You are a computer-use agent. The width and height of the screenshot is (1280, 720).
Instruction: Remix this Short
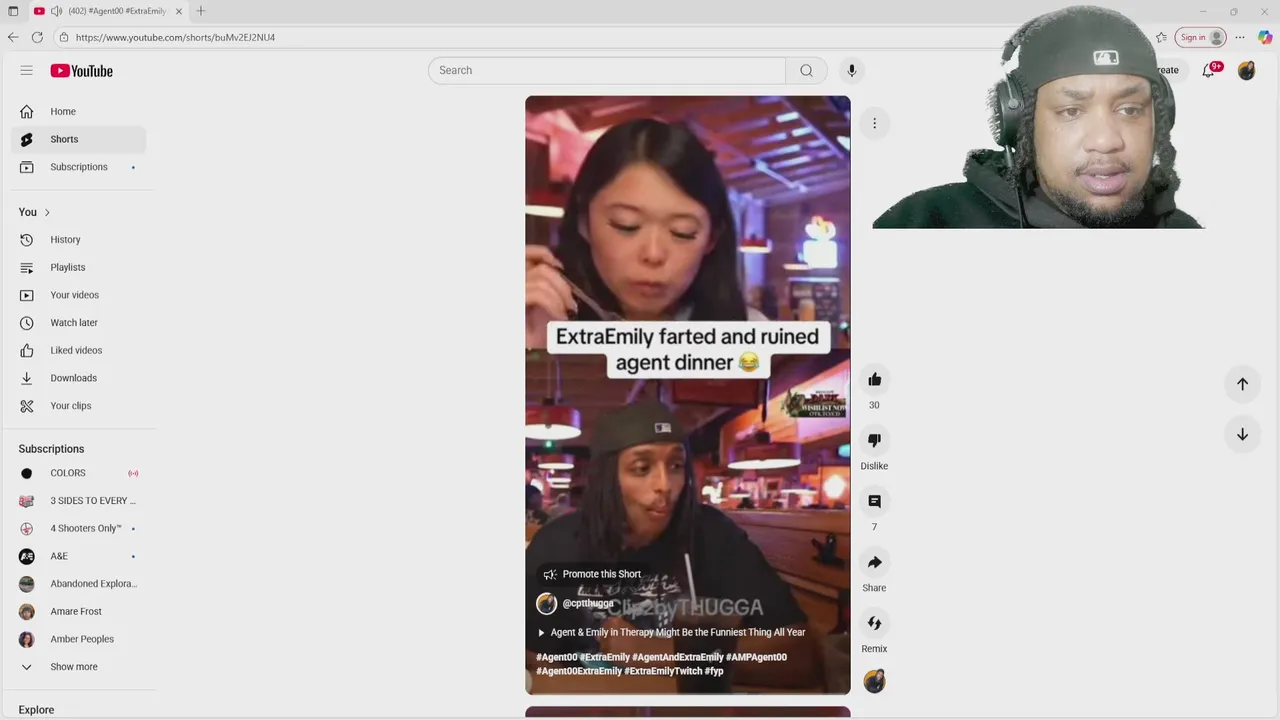[x=874, y=623]
